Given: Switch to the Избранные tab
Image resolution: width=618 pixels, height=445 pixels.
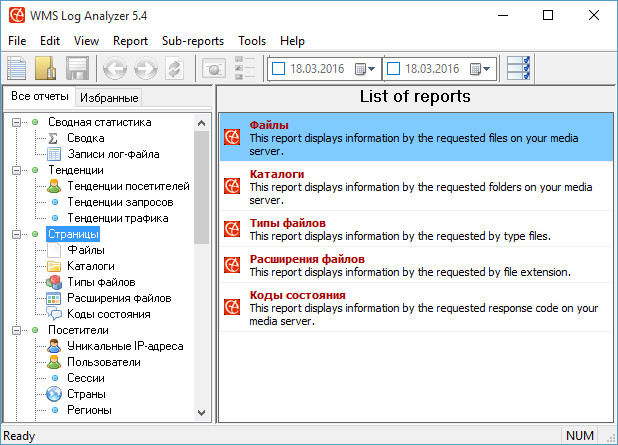Looking at the screenshot, I should [x=110, y=97].
